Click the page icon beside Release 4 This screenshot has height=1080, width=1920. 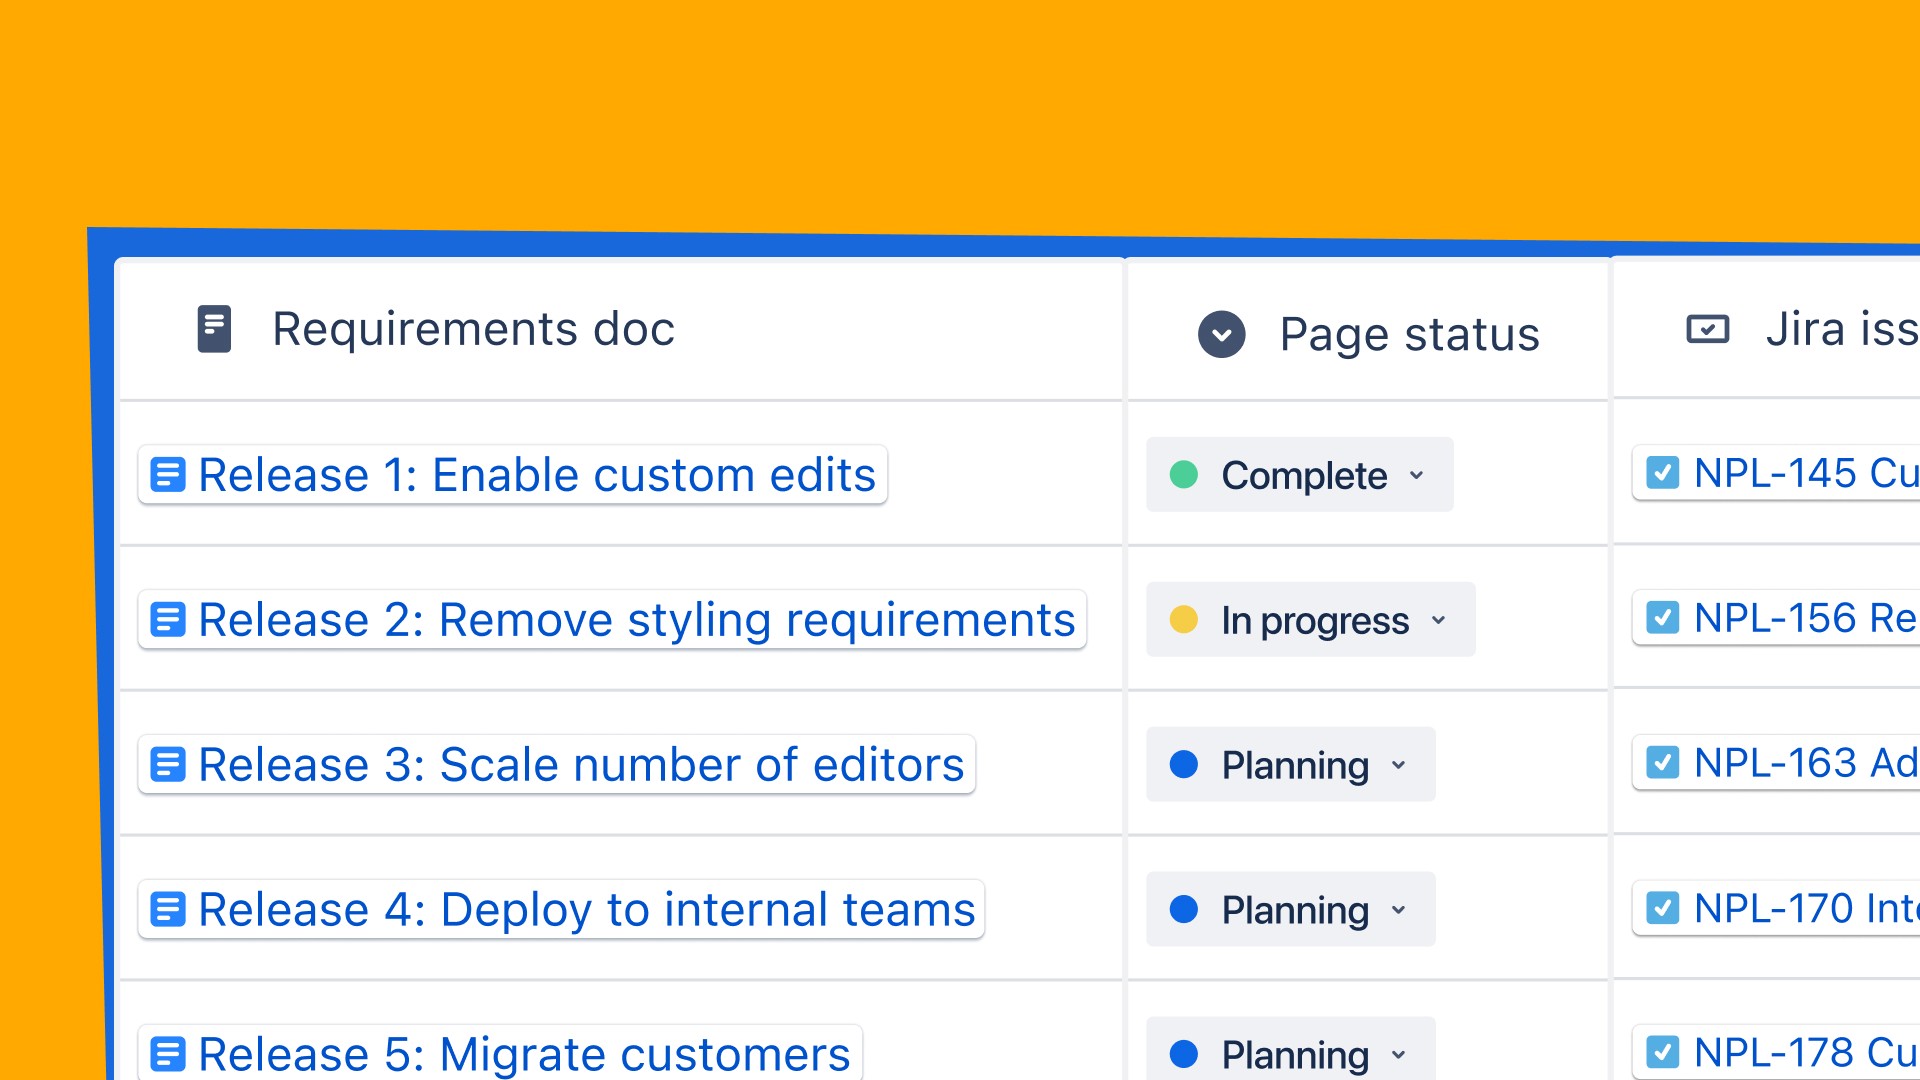[x=168, y=909]
